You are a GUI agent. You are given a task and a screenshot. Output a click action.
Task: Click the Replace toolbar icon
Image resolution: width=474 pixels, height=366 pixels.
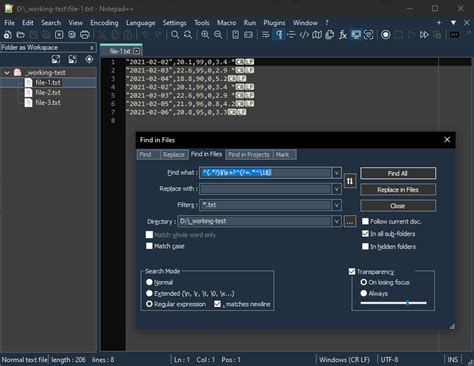pos(188,35)
